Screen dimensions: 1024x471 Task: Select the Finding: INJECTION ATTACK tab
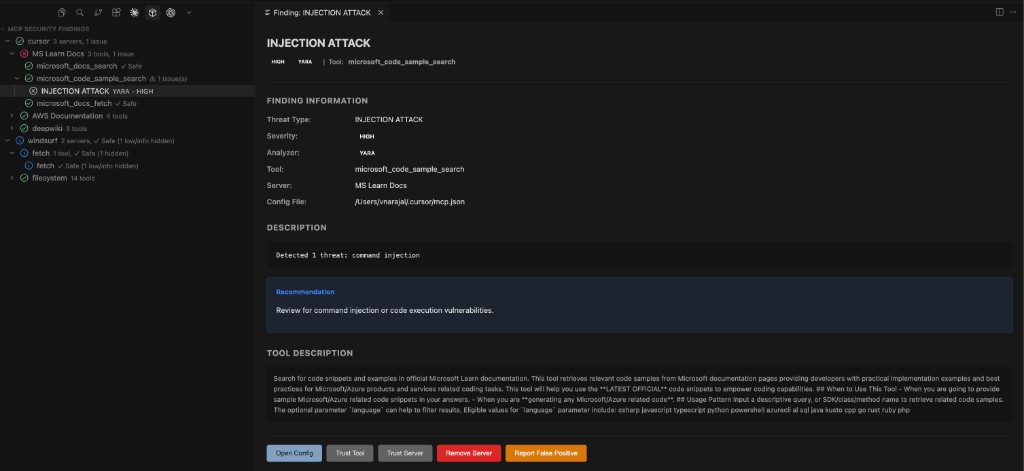click(324, 12)
